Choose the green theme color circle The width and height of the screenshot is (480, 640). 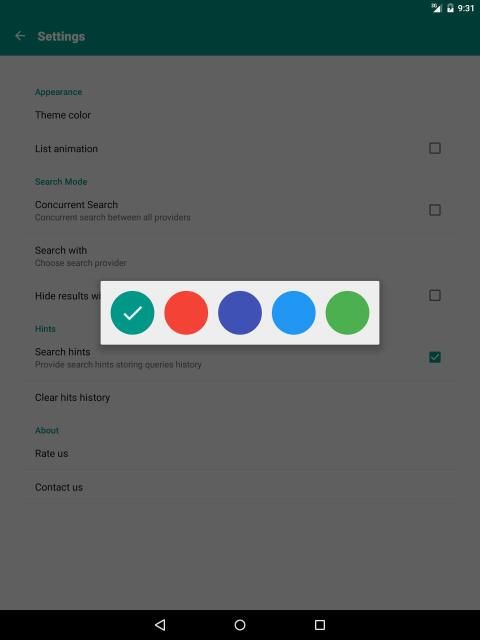(347, 313)
